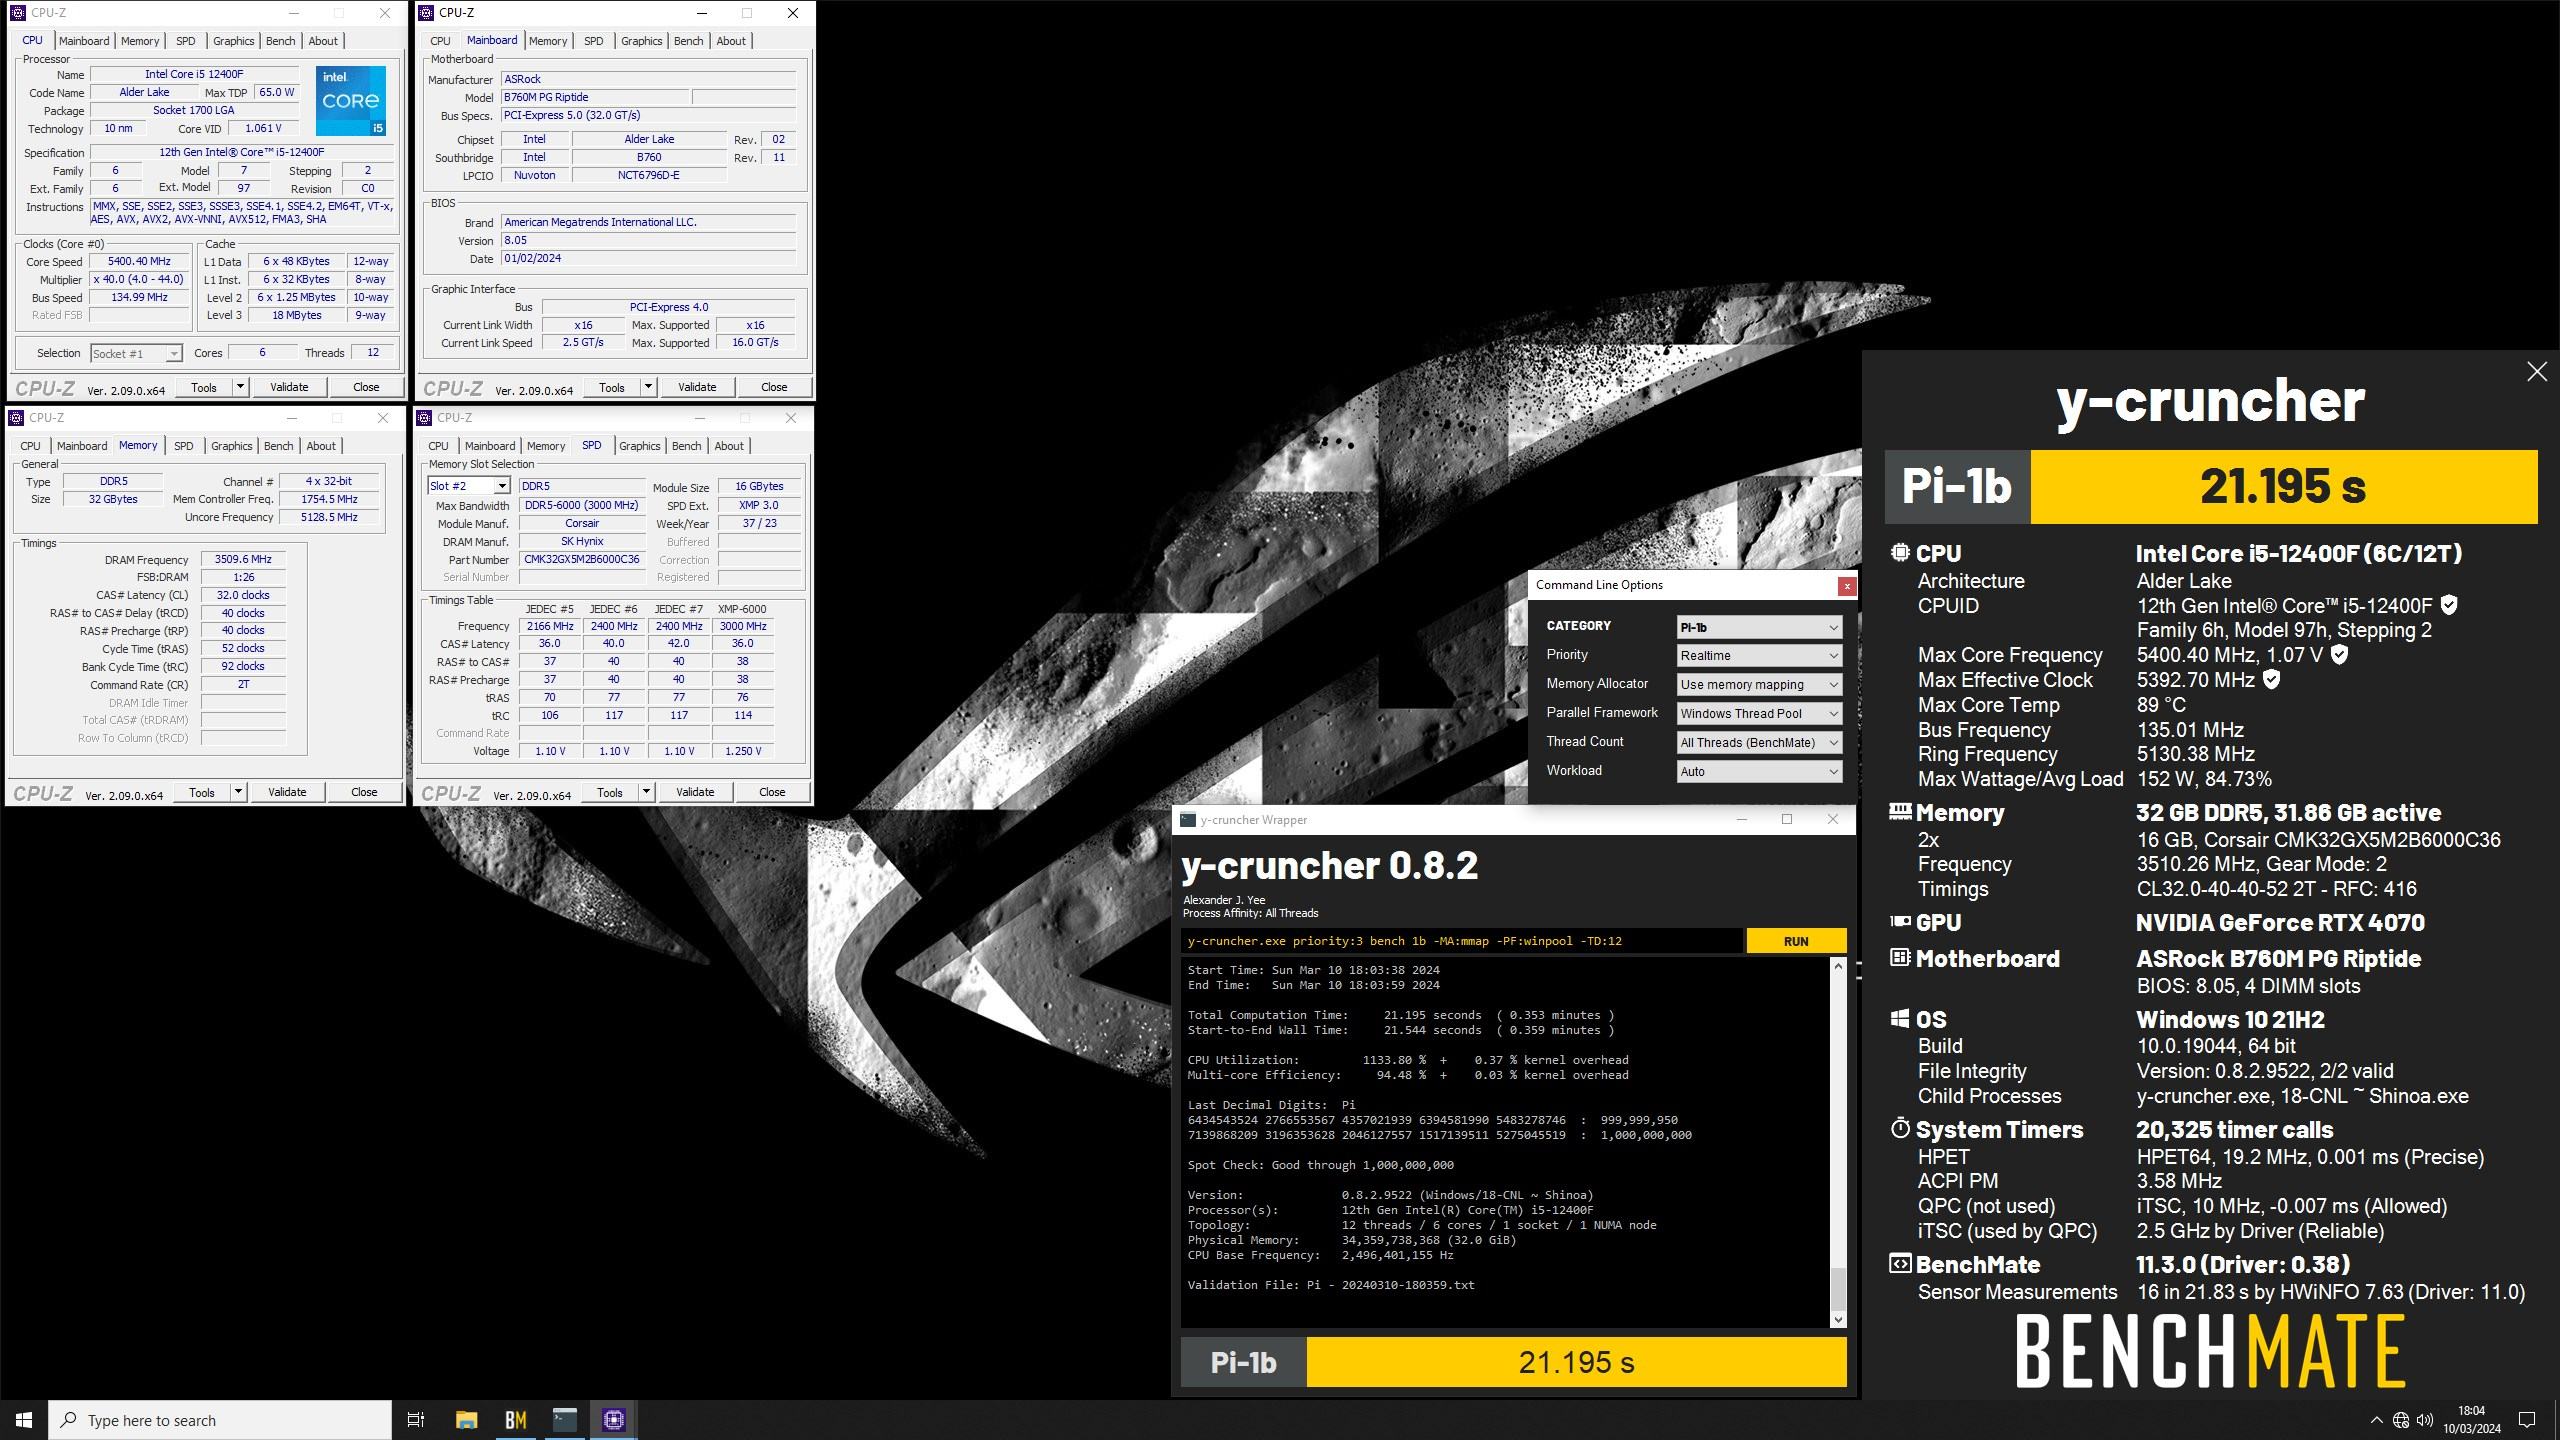Click the yellow 21.195 s result bar in Wrapper

pyautogui.click(x=1576, y=1362)
